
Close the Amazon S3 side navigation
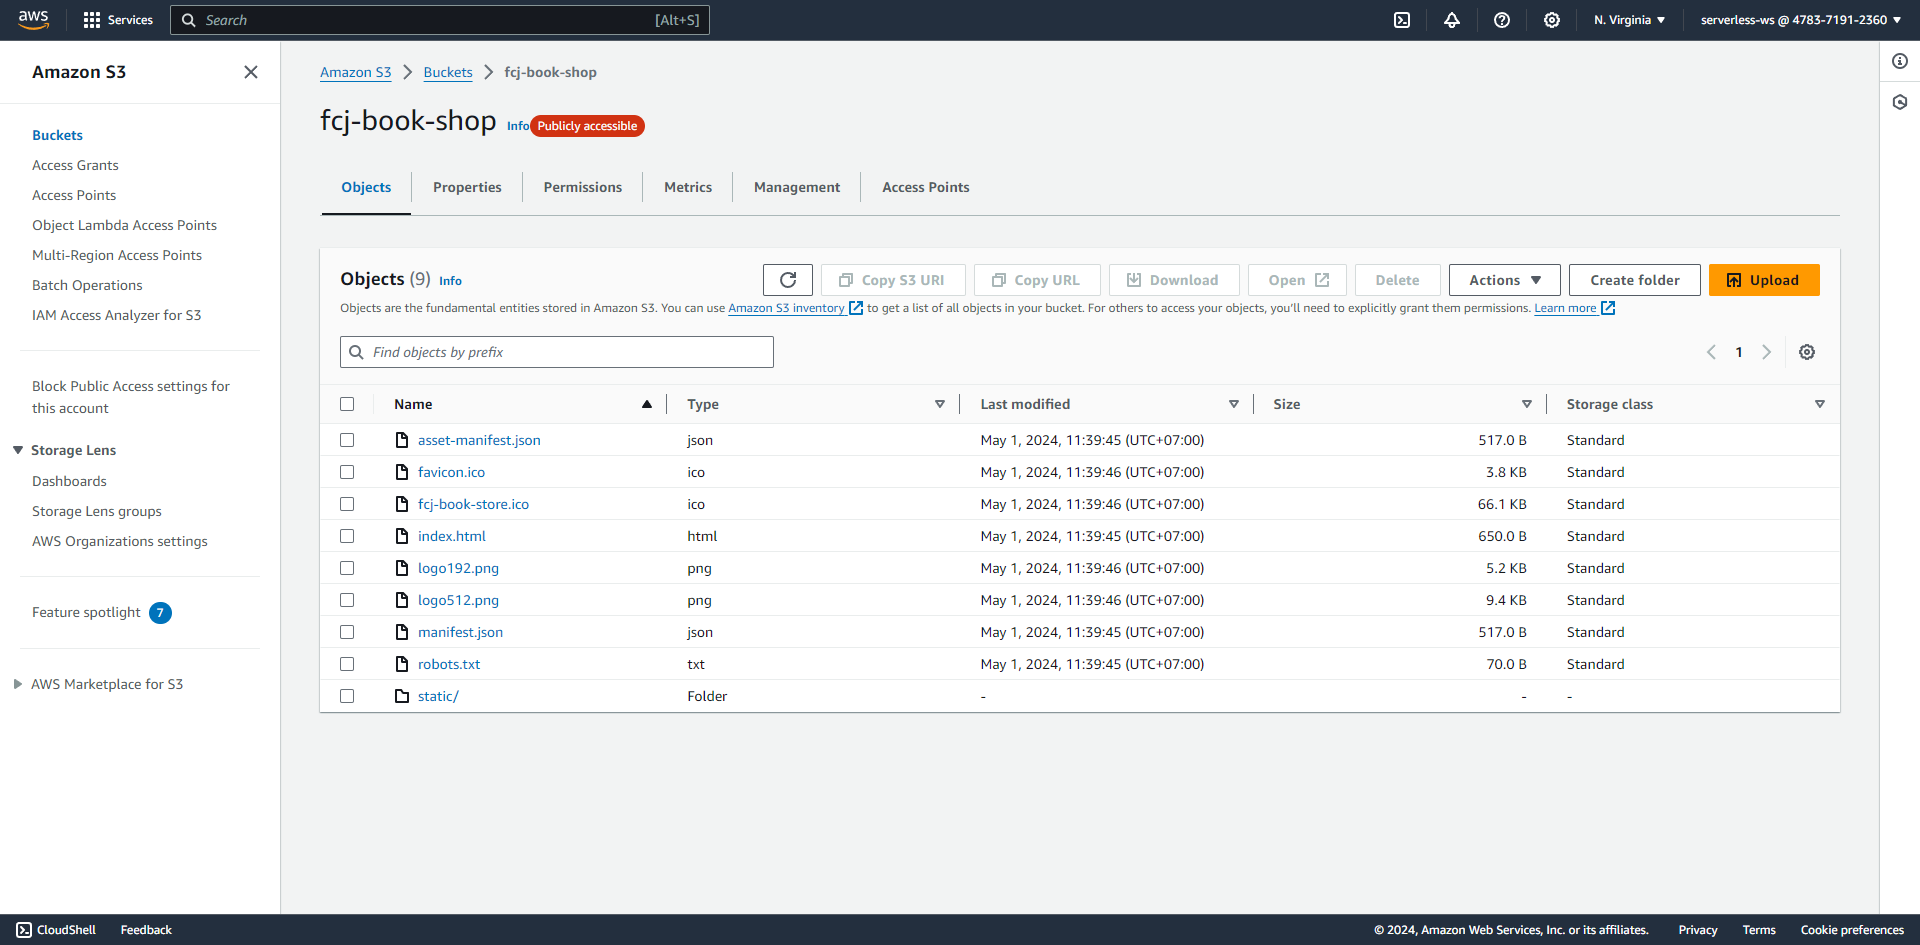coord(251,72)
